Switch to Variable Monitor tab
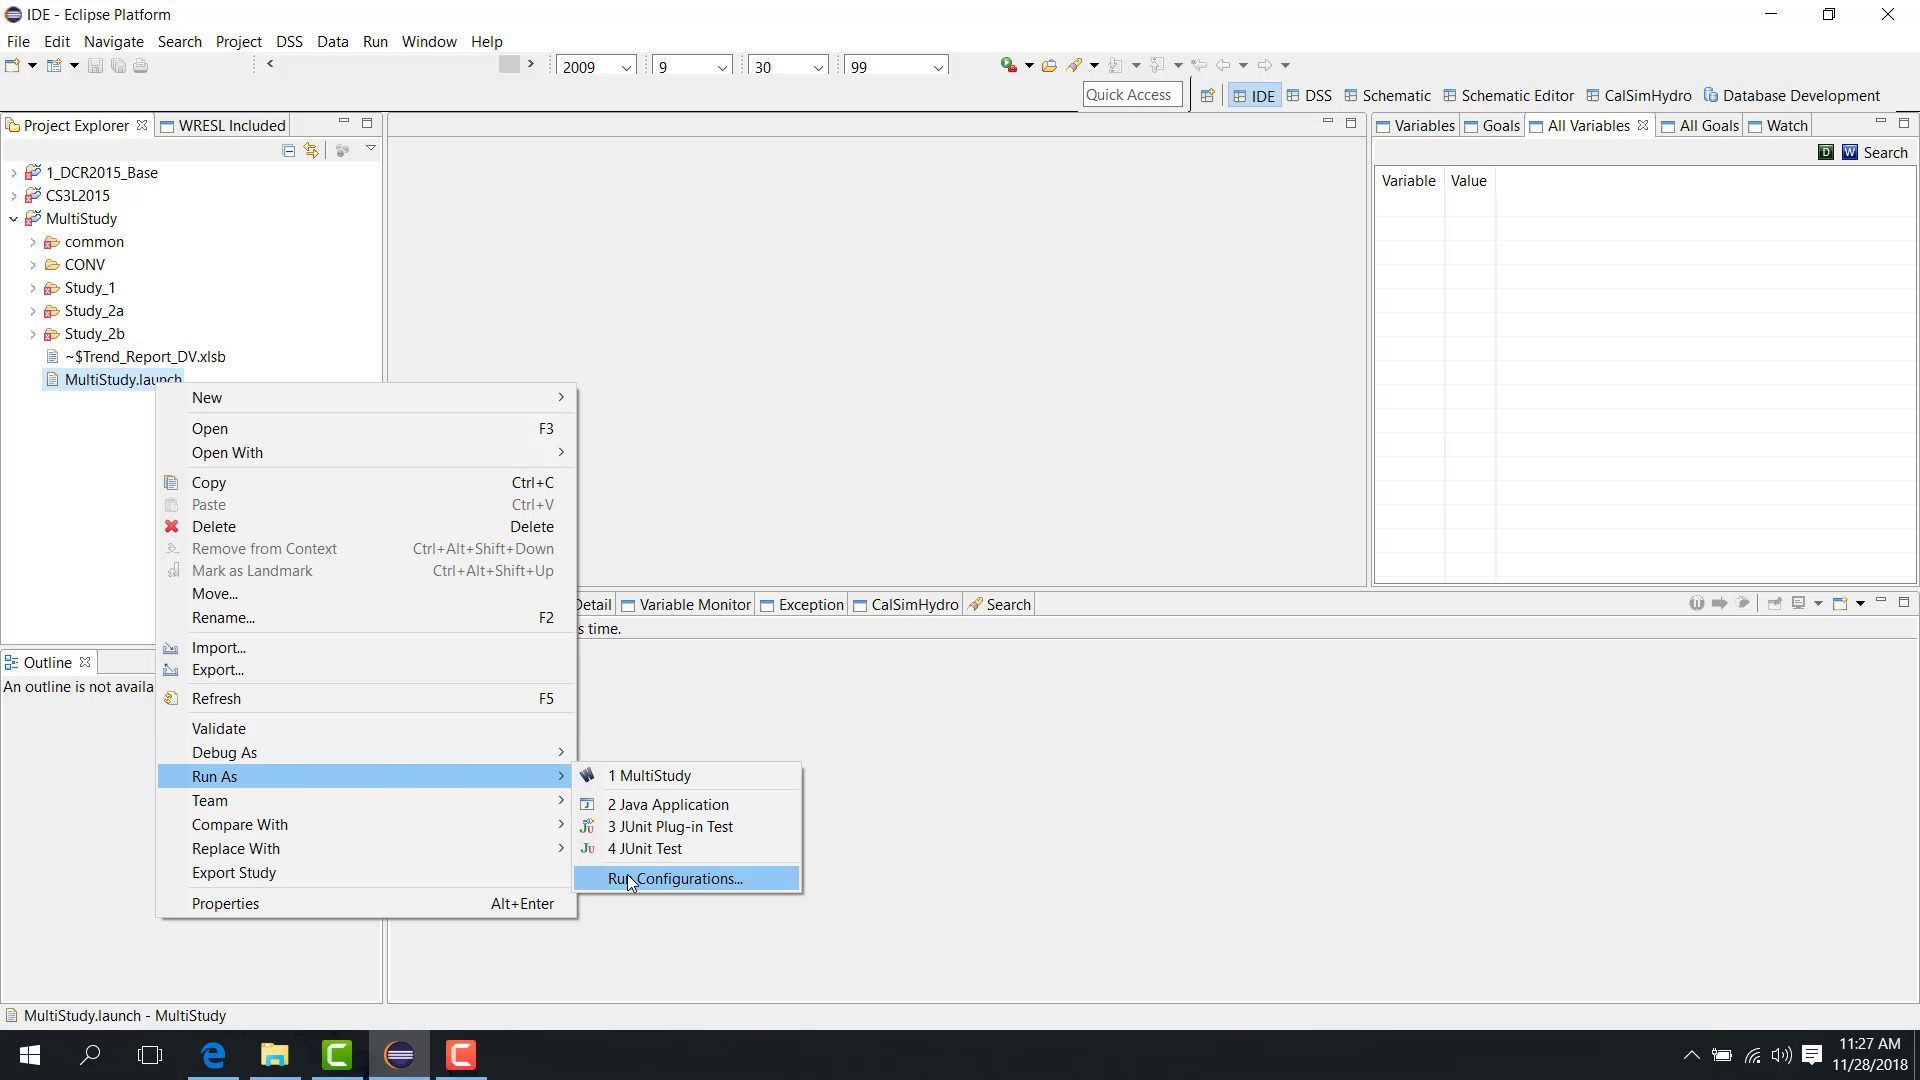The image size is (1920, 1080). 686,605
